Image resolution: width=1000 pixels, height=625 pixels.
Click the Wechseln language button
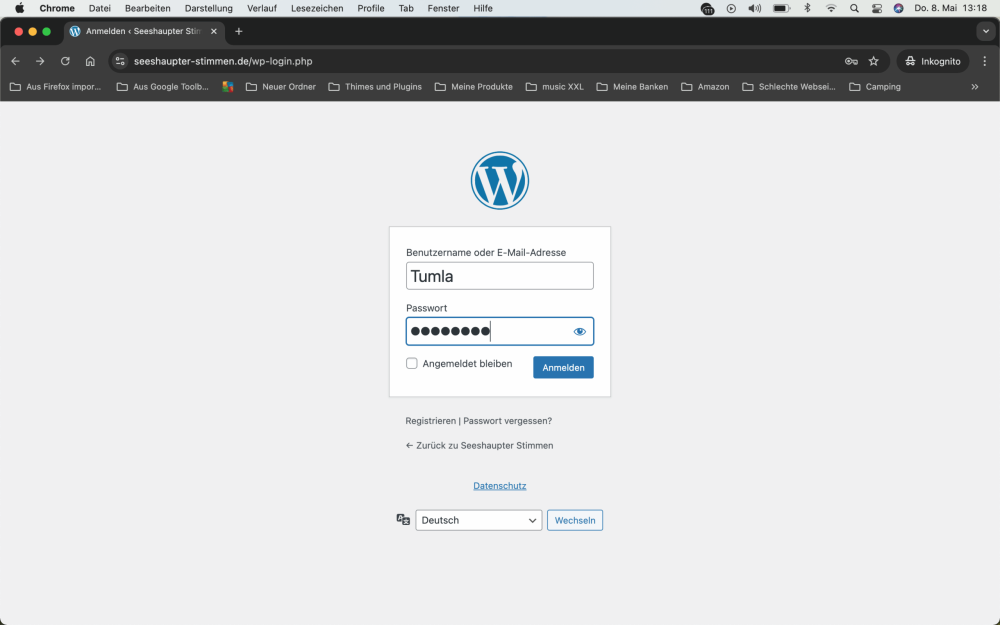(x=575, y=520)
